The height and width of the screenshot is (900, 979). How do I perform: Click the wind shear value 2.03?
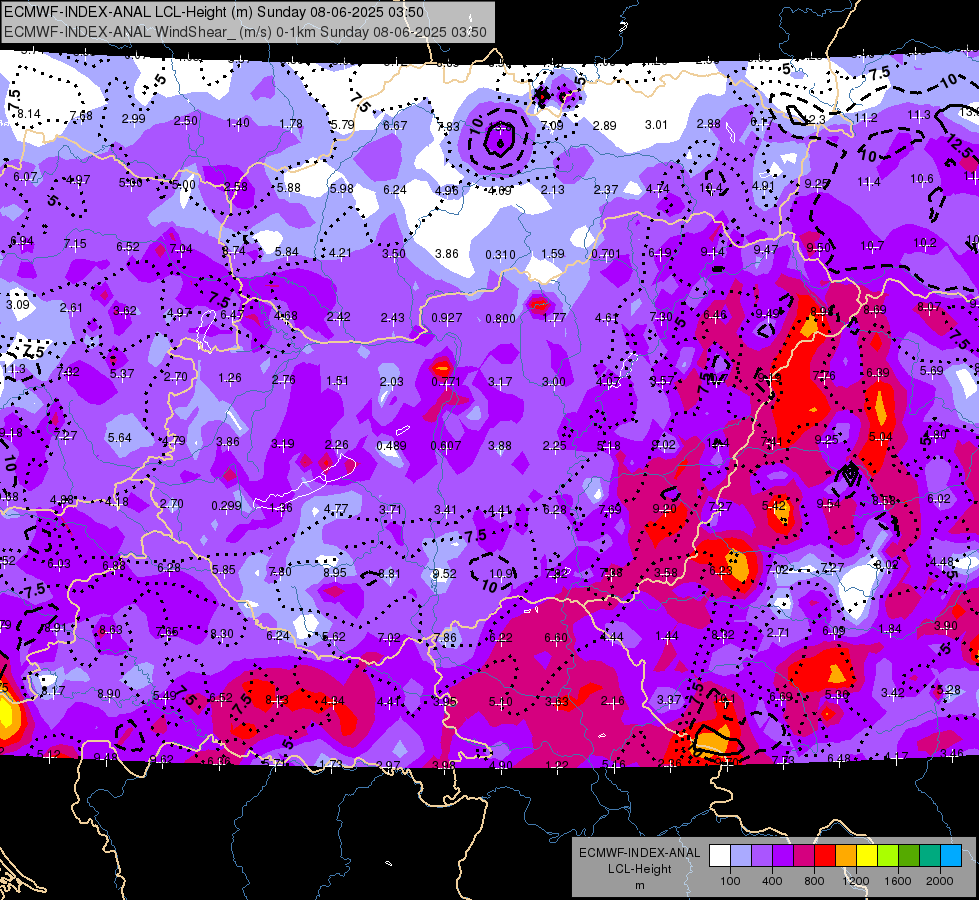click(x=391, y=382)
